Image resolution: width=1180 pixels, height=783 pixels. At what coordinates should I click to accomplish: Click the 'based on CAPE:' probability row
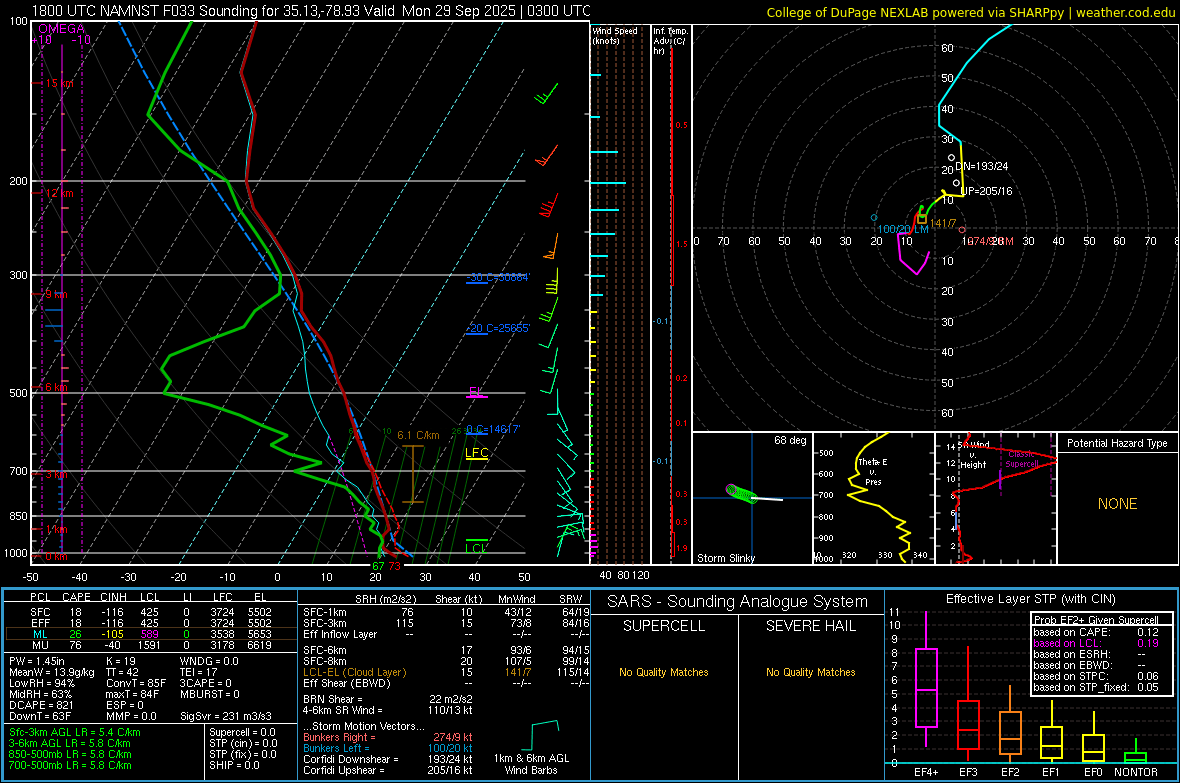pos(1096,632)
